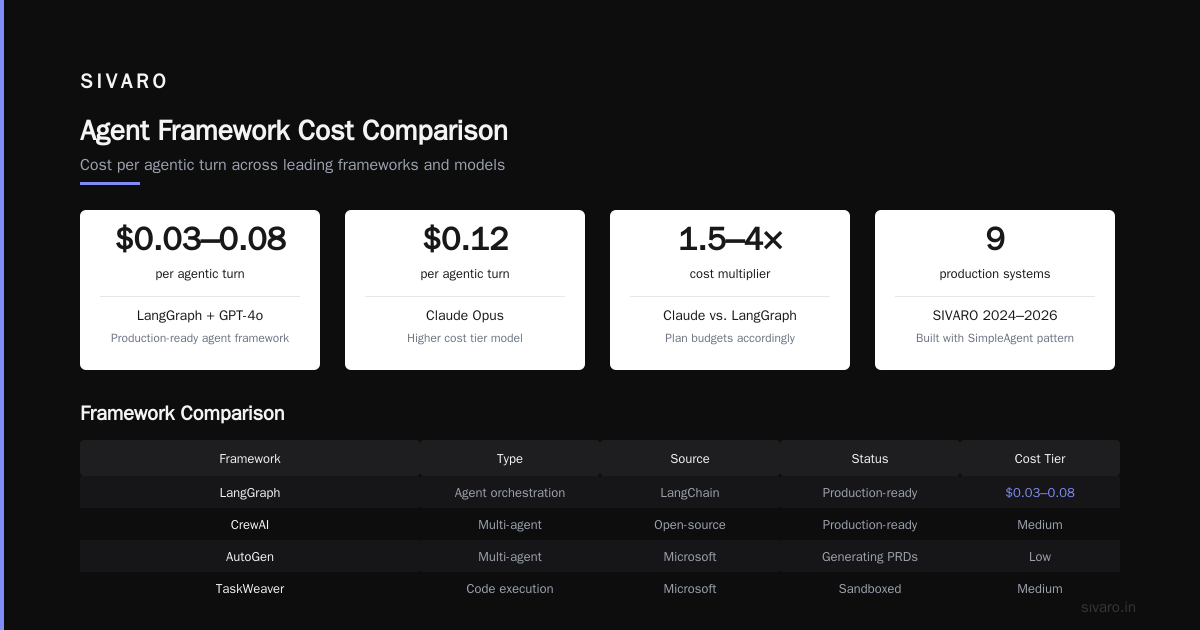Select the AutoGen framework row
The height and width of the screenshot is (630, 1200).
pyautogui.click(x=600, y=557)
